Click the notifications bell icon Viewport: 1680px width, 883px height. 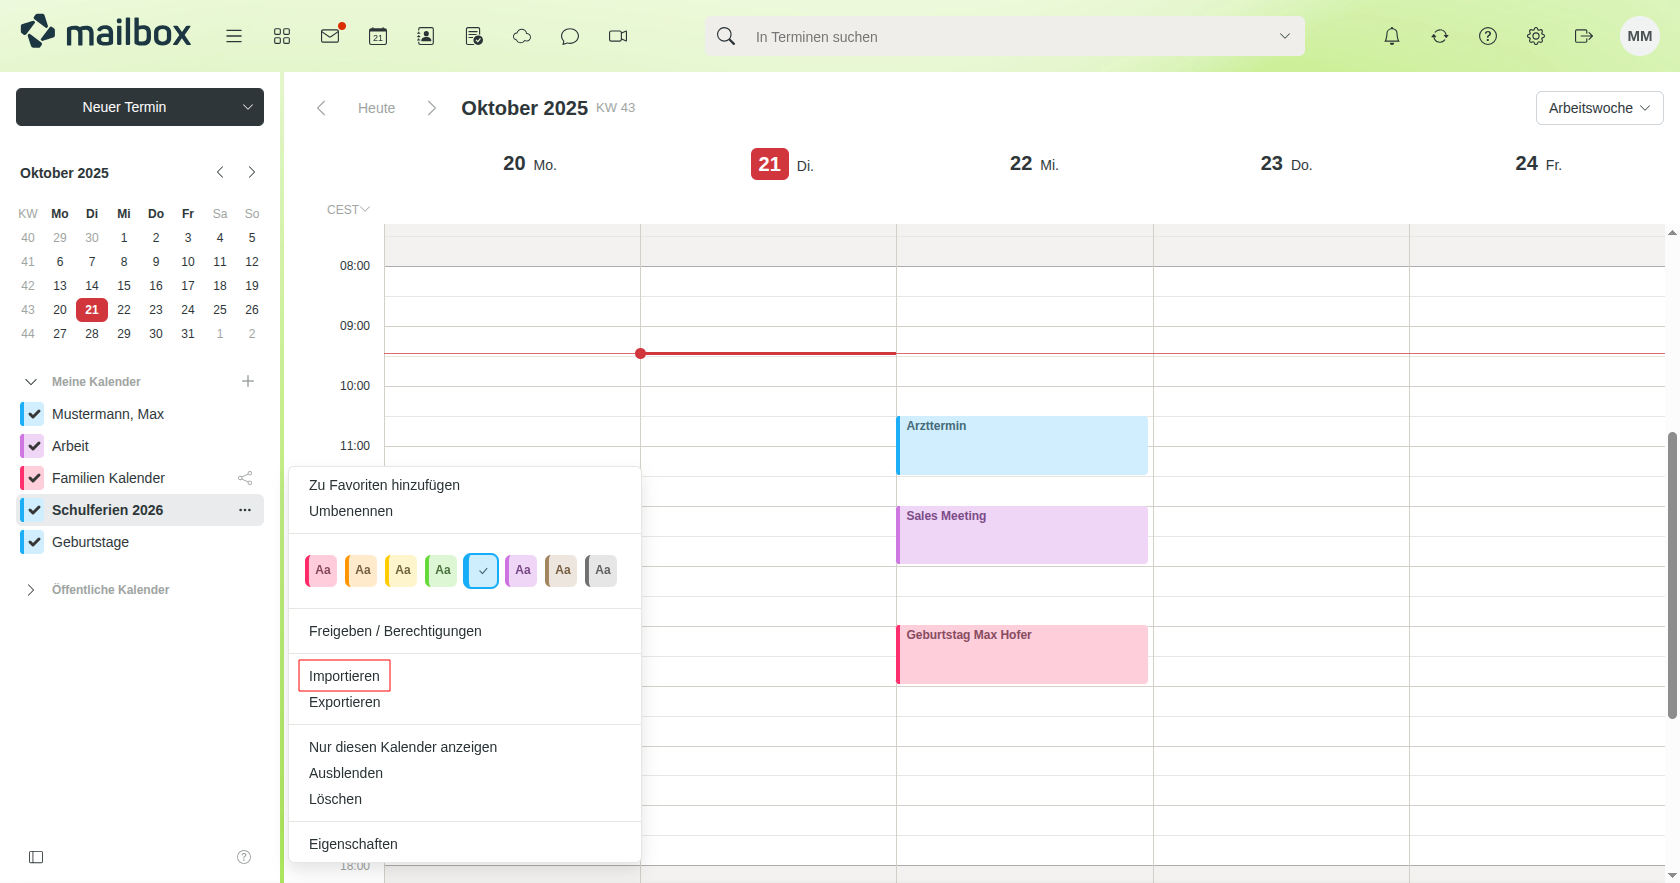1392,36
